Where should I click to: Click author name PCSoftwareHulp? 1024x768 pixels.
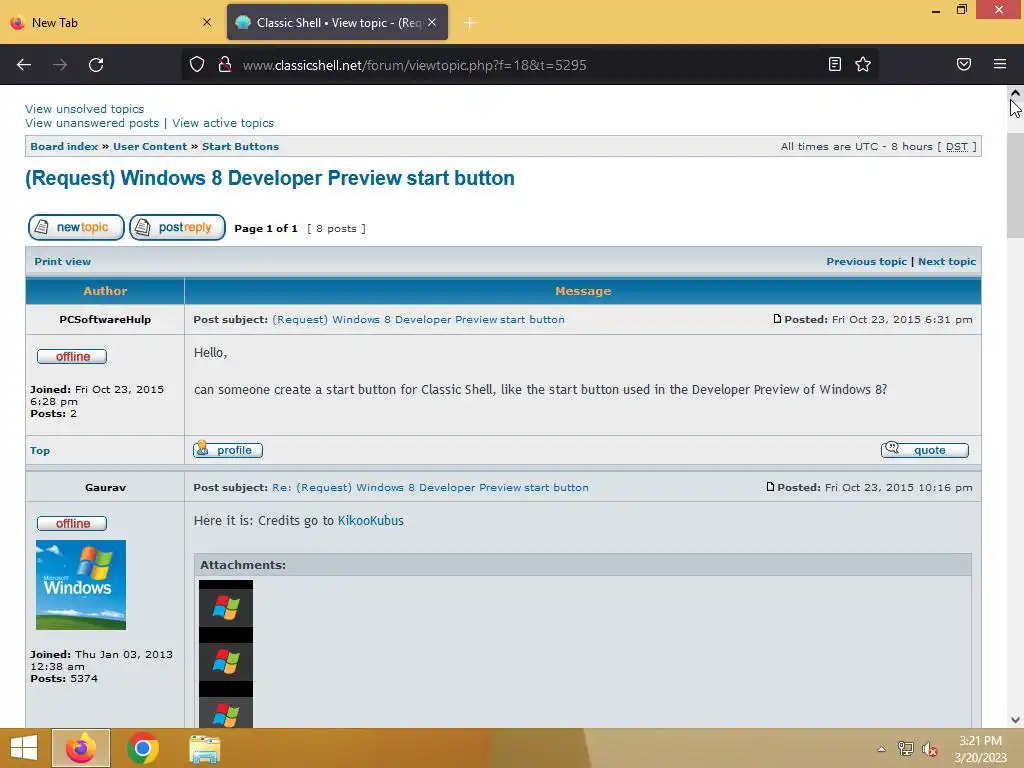(105, 319)
